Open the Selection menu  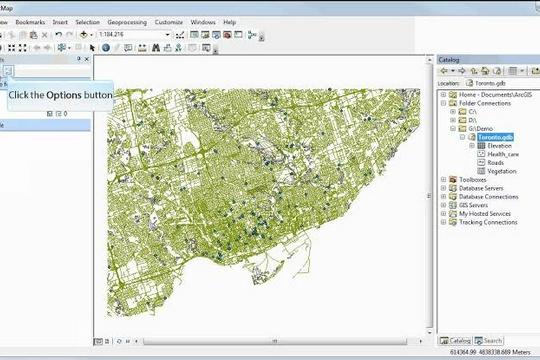(87, 22)
